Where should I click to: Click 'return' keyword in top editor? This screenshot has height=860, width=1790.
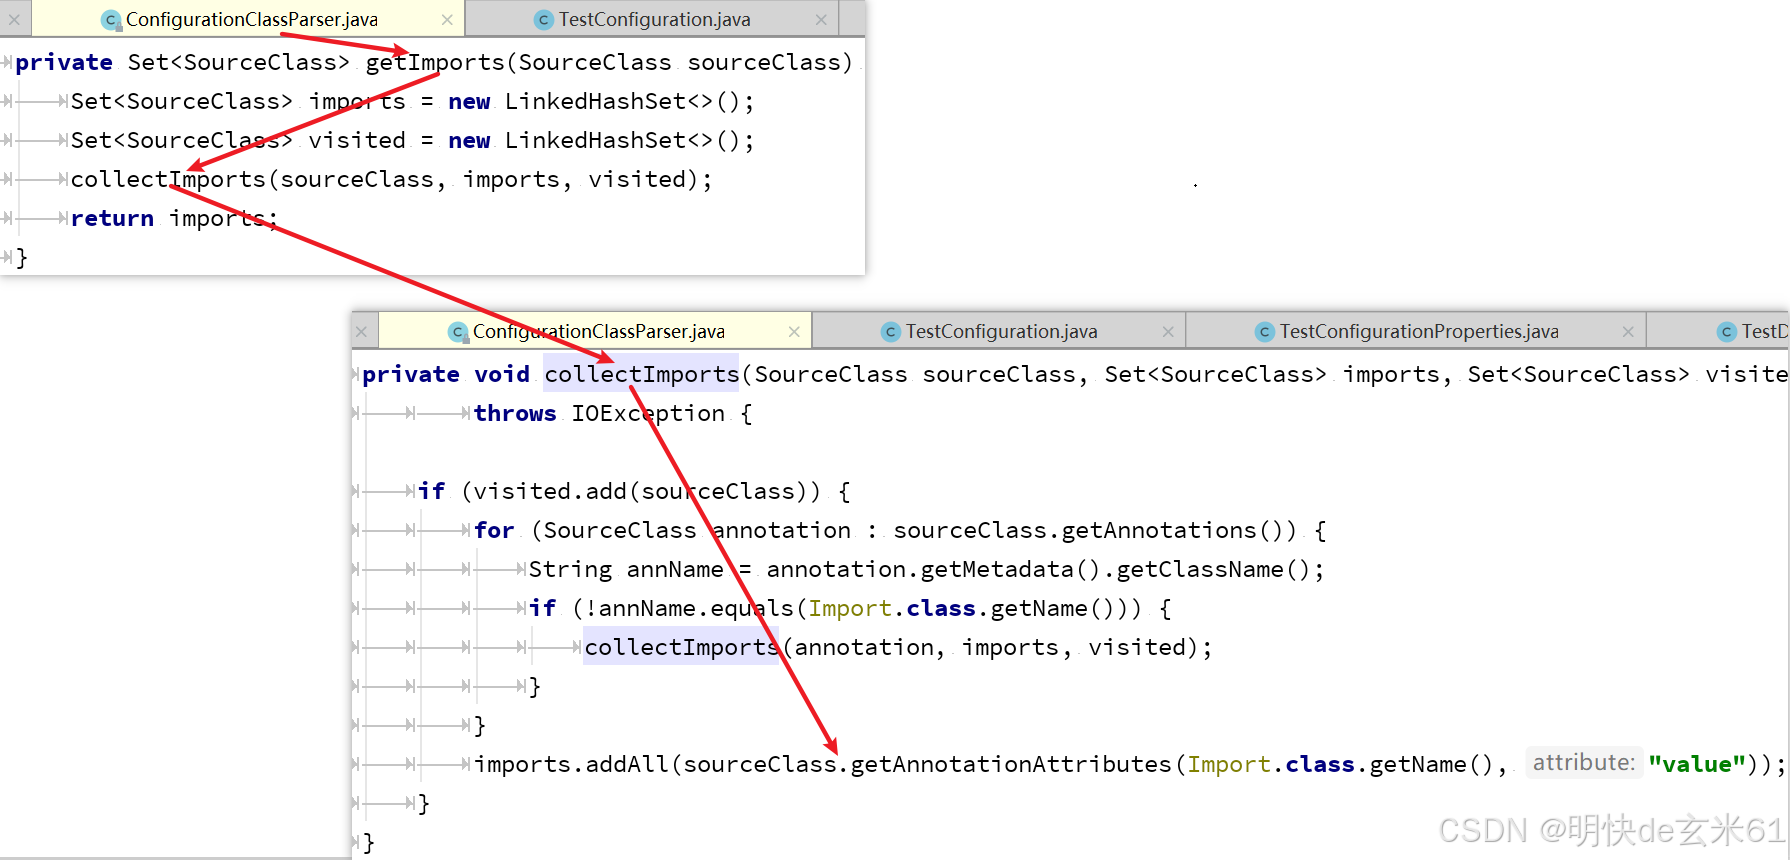click(112, 218)
